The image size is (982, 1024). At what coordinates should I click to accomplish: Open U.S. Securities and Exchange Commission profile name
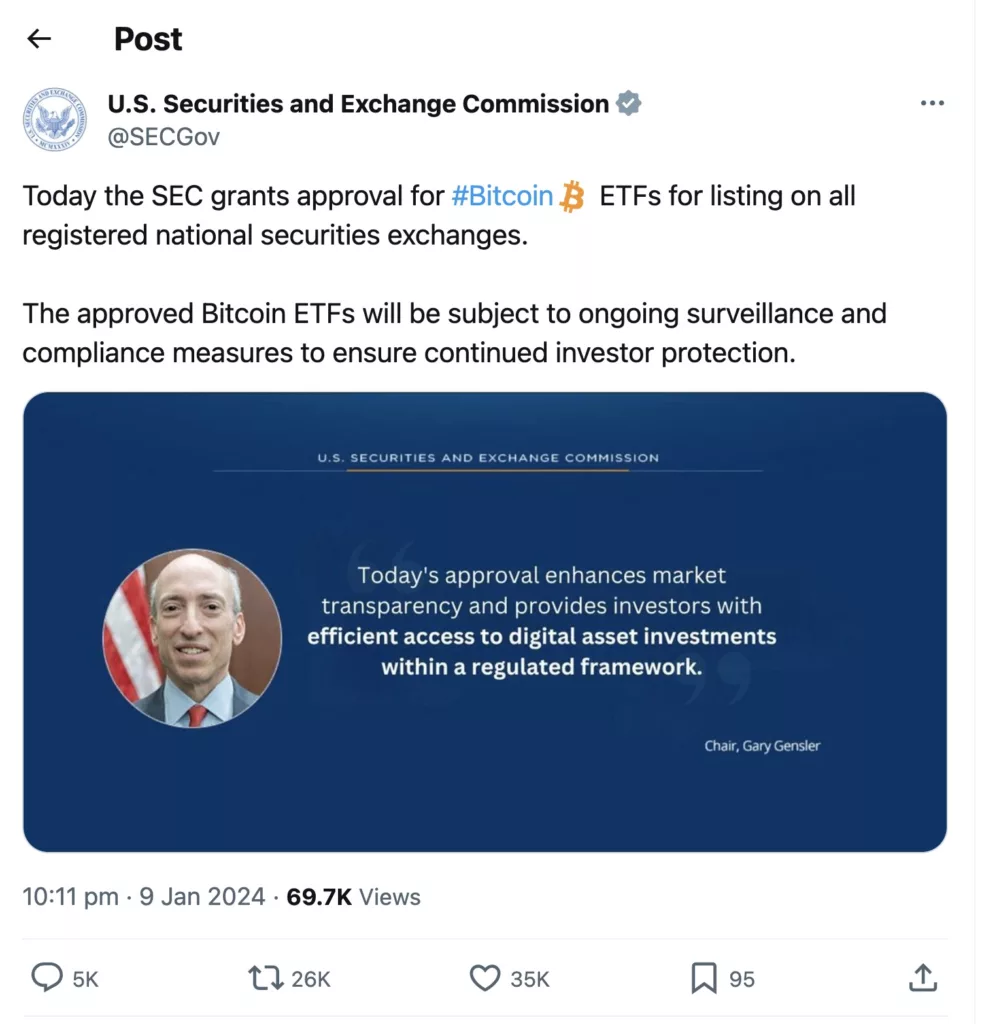tap(358, 104)
